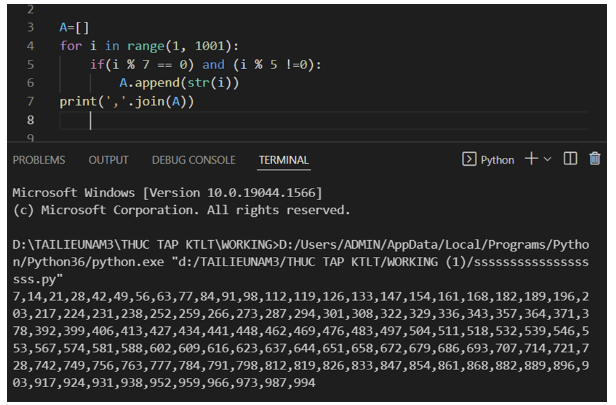Split the terminal pane
This screenshot has height=405, width=616.
pos(572,159)
